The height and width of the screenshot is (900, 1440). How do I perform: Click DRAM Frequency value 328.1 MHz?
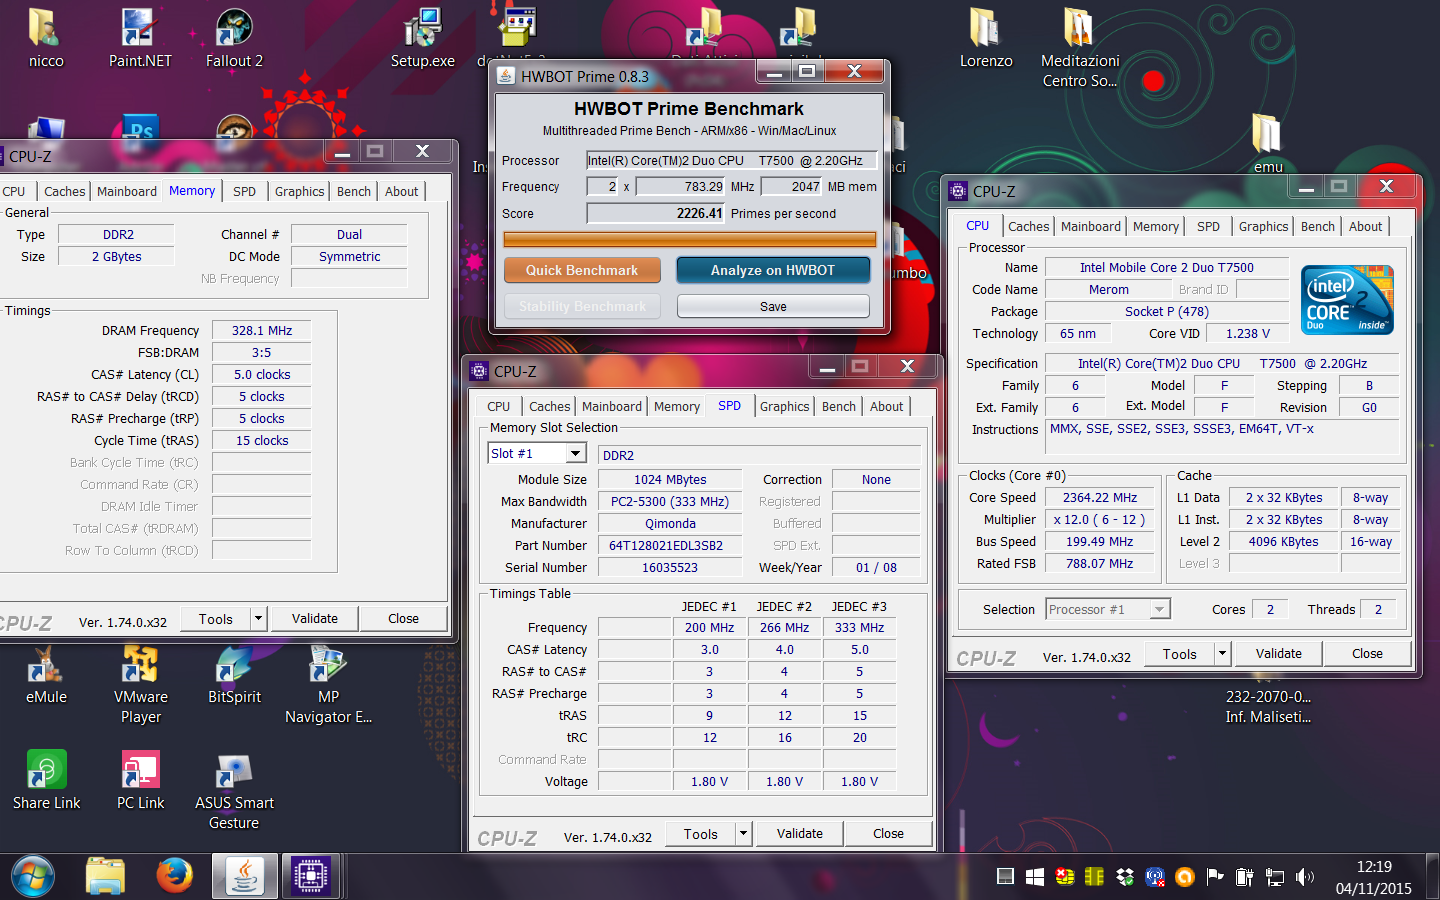pos(262,330)
